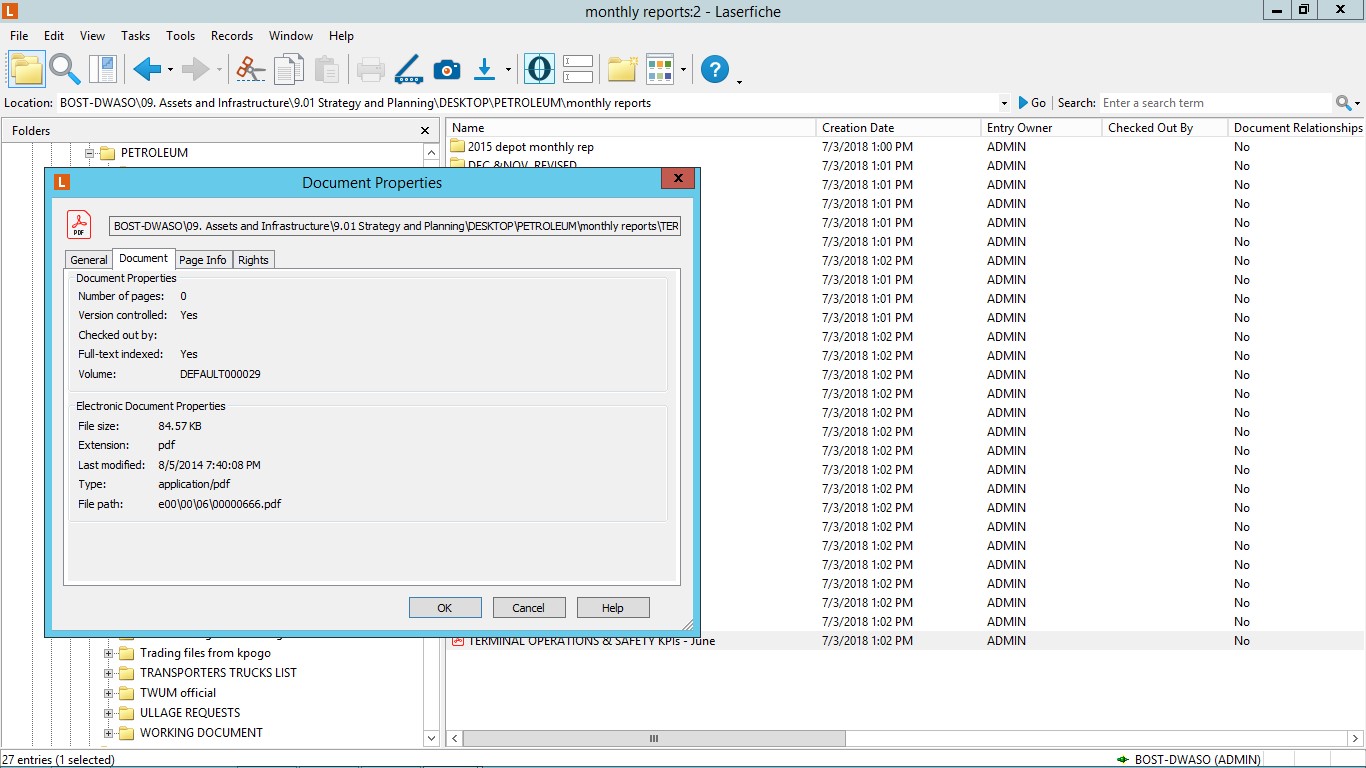This screenshot has height=768, width=1366.
Task: Open the Tools menu
Action: pyautogui.click(x=181, y=36)
